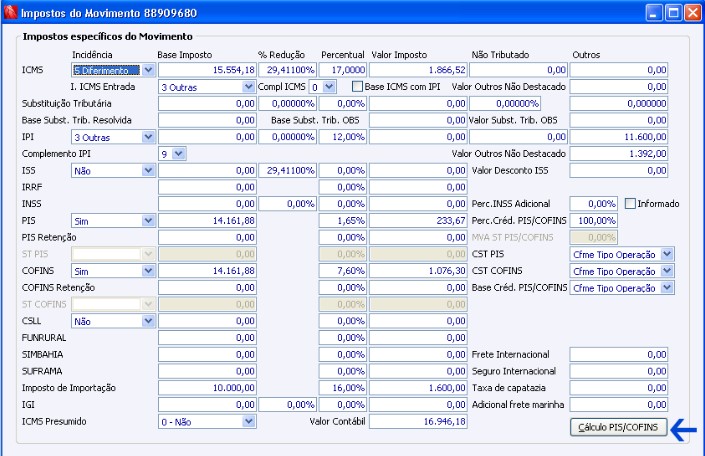Click ICMS Valor Outros Não Destacado field
Screen dimensions: 705x456
click(619, 87)
